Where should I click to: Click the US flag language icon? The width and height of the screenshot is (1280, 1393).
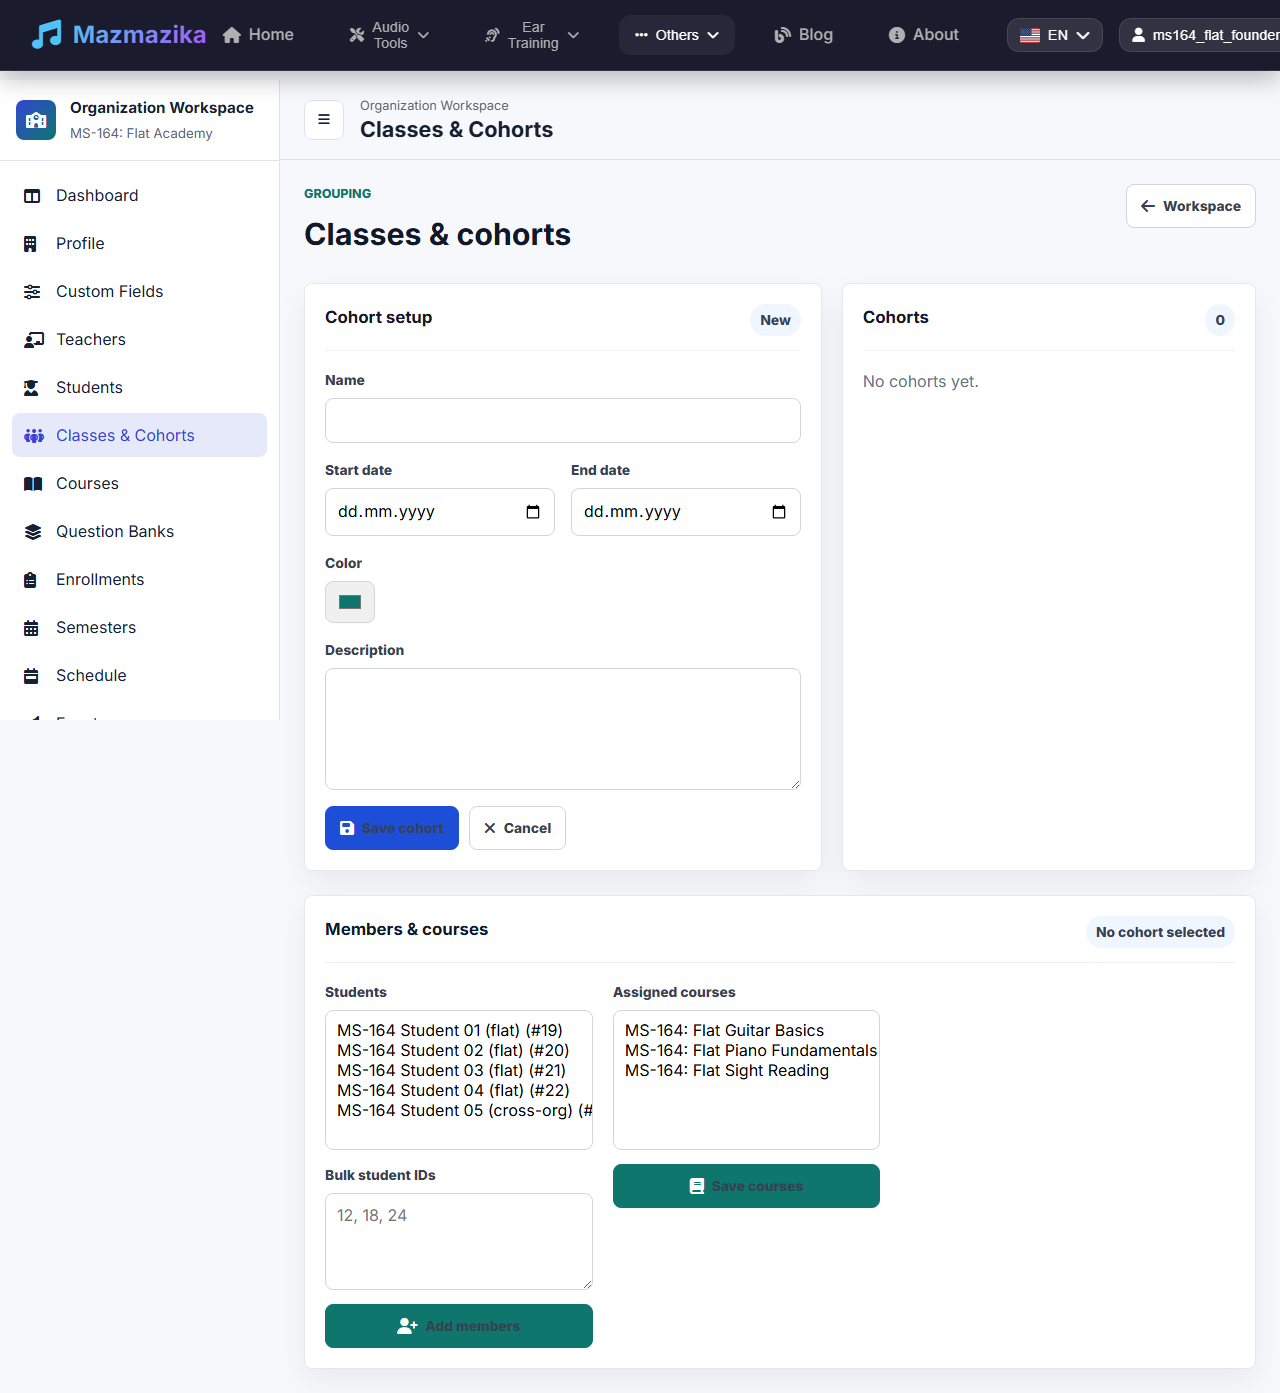pos(1030,35)
